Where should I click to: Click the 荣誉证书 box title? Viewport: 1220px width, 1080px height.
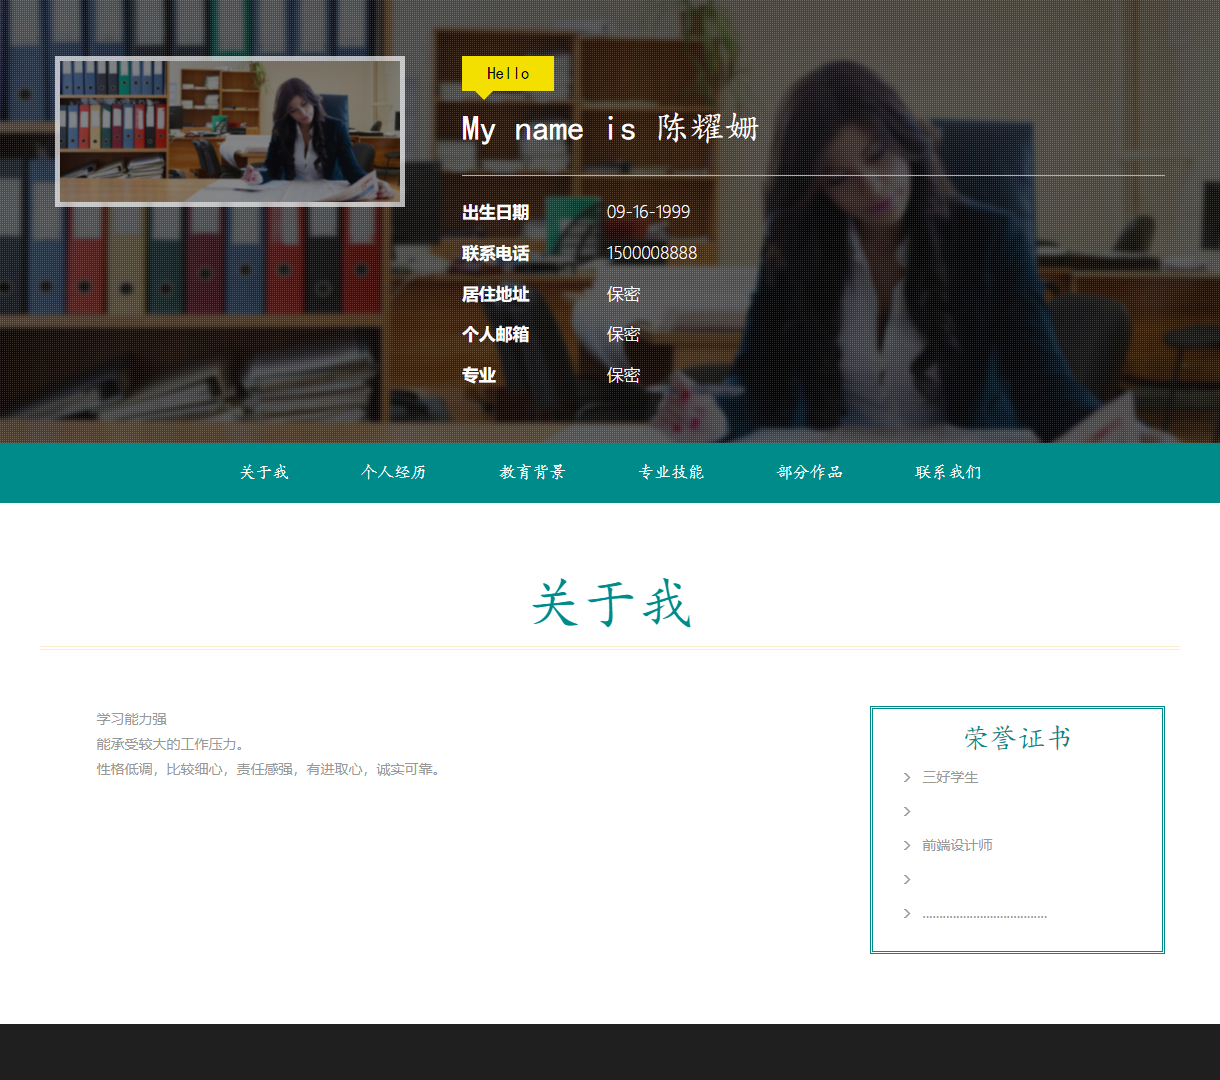point(1016,737)
